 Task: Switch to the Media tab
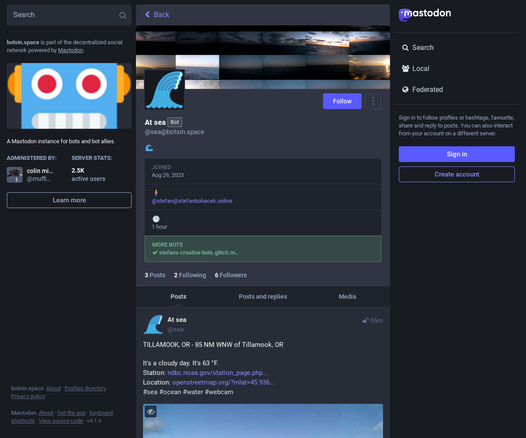(x=347, y=296)
